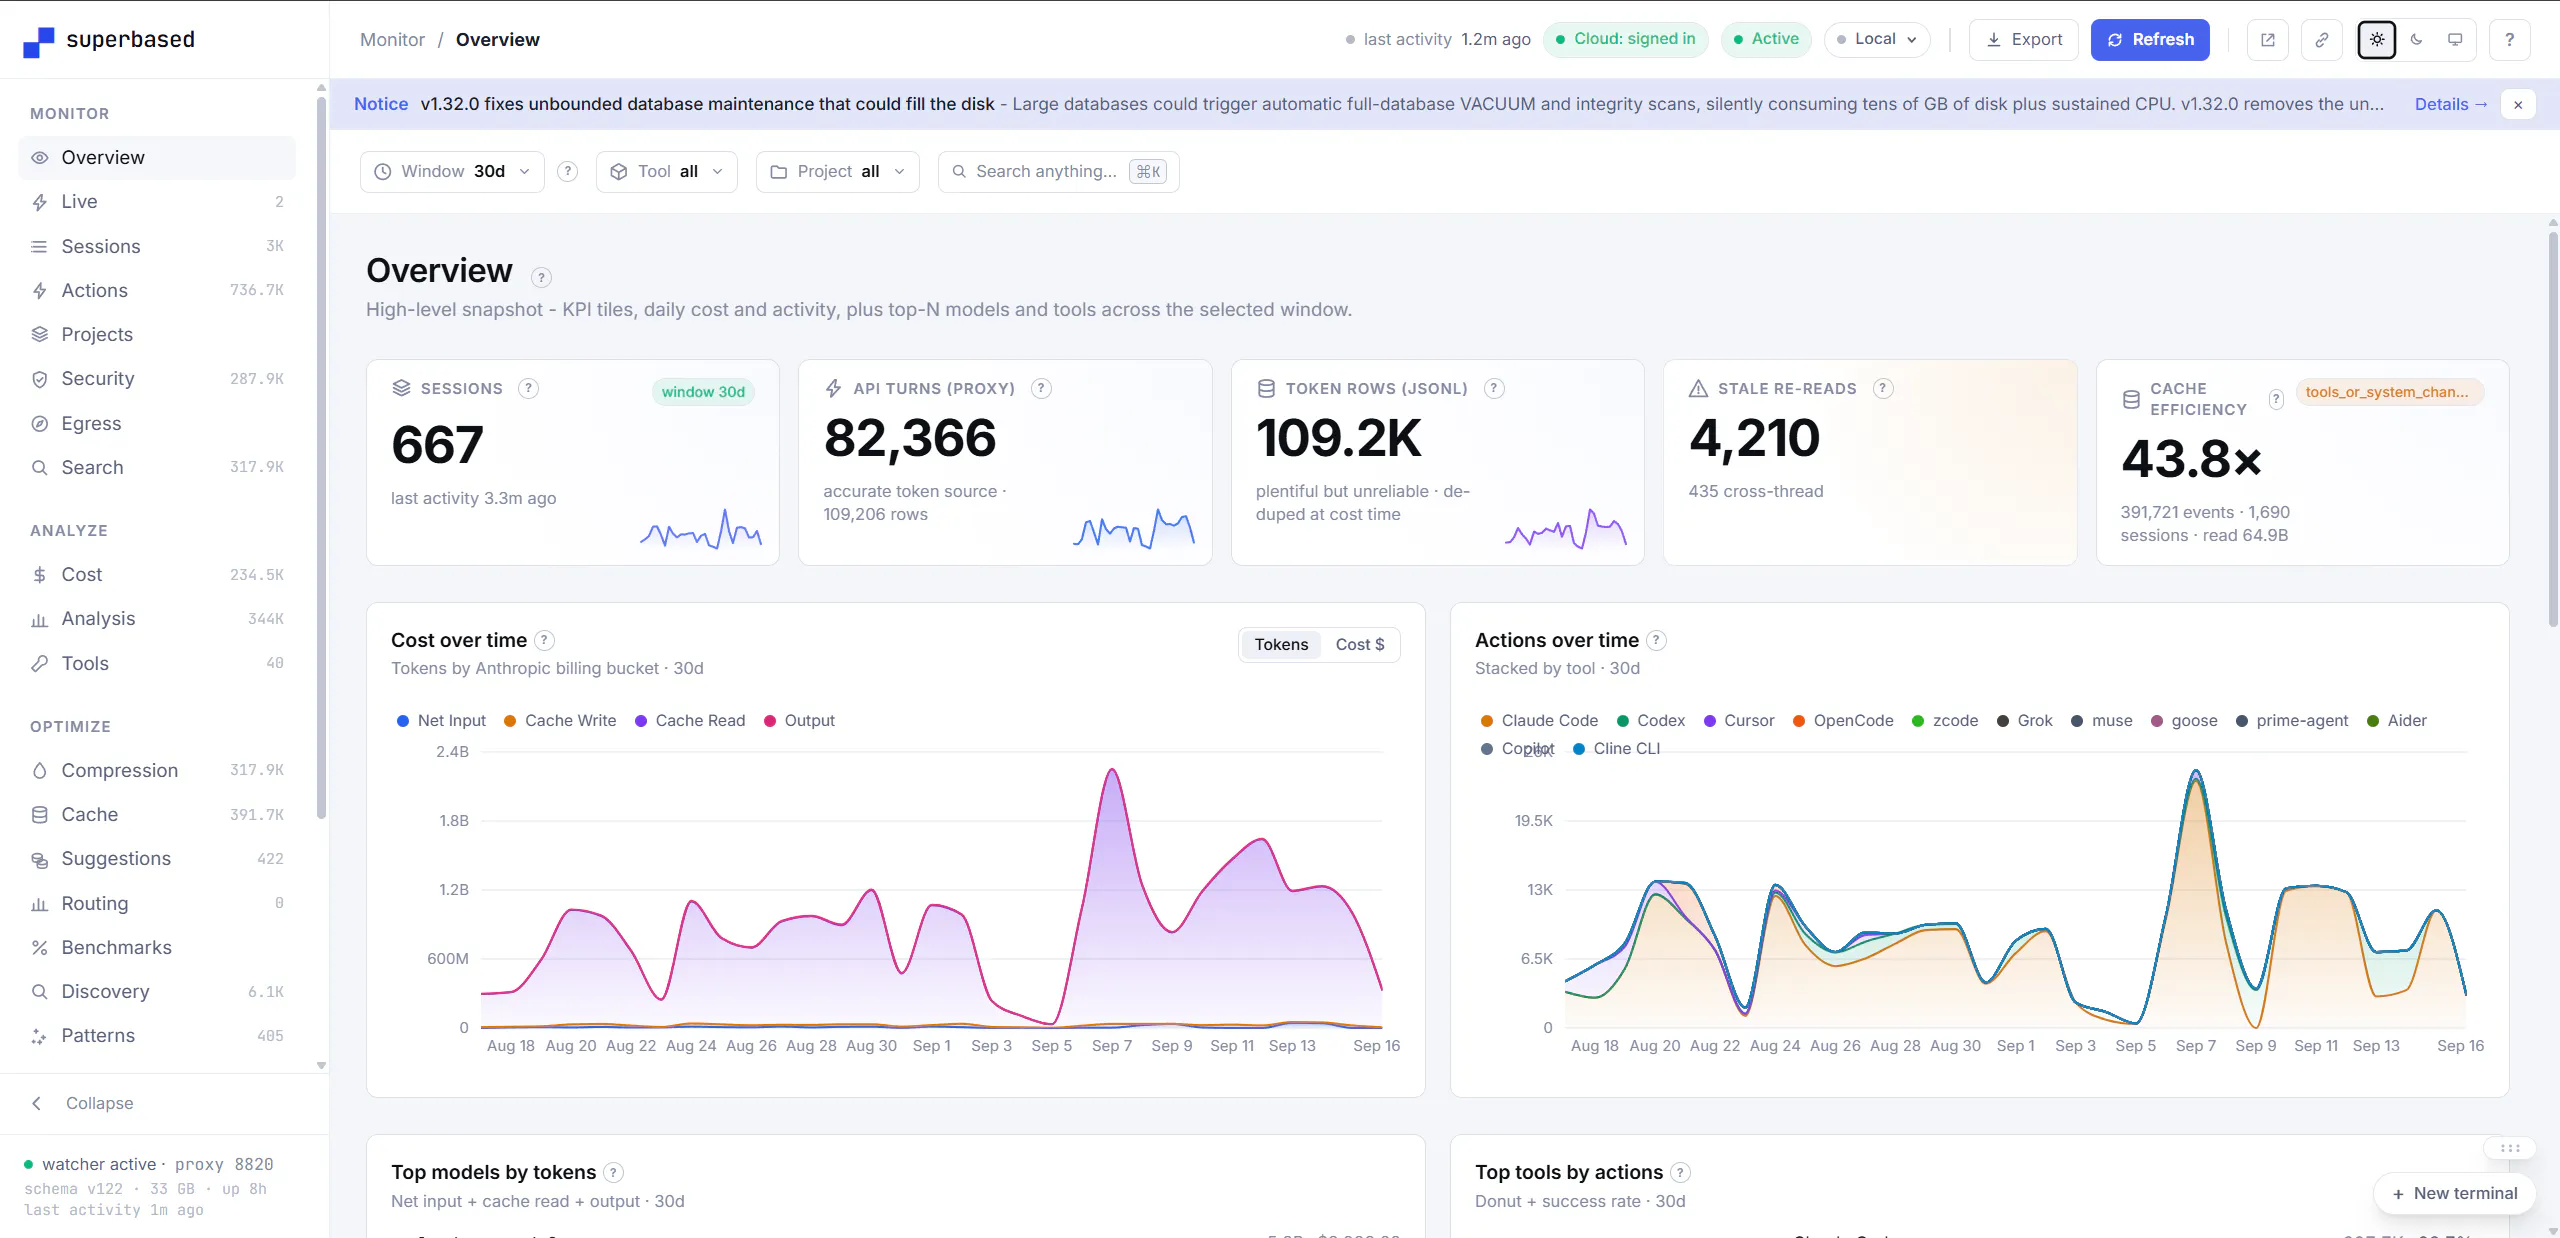The width and height of the screenshot is (2560, 1238).
Task: Click the superbased logo icon
Action: pyautogui.click(x=39, y=41)
